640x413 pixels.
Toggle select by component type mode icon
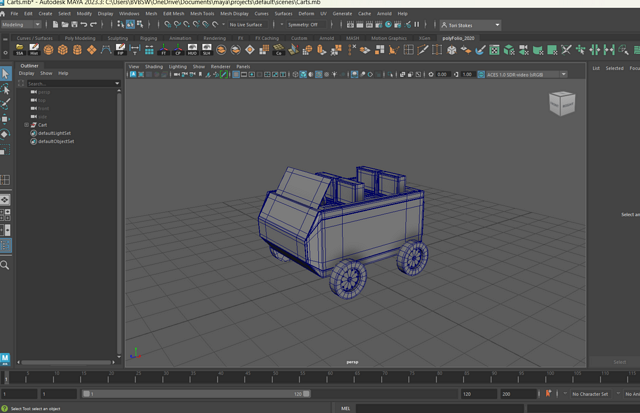(x=140, y=24)
